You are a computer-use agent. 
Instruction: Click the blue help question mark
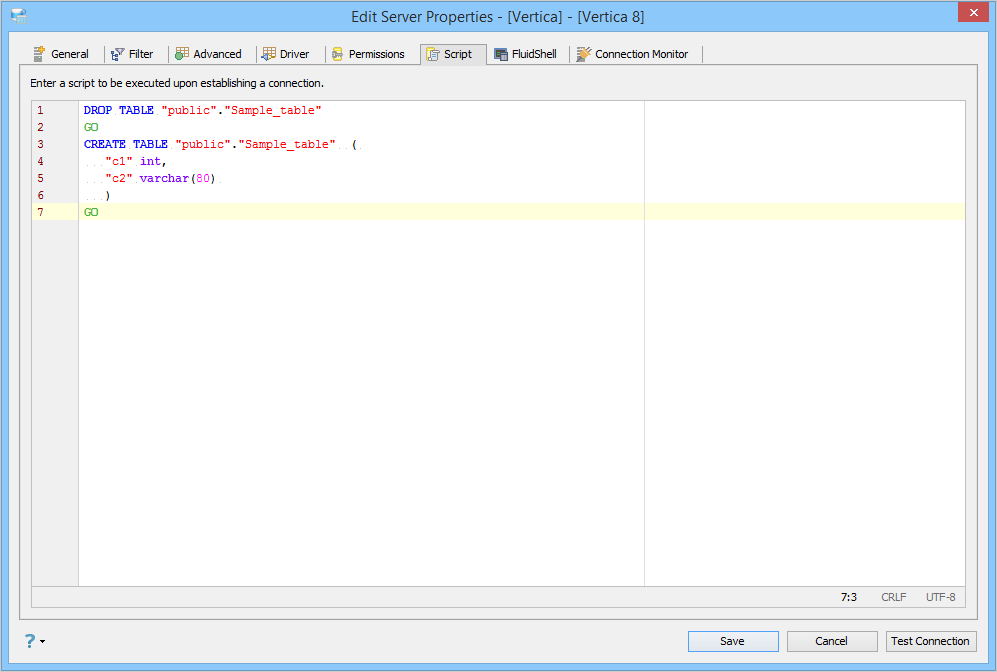coord(30,640)
